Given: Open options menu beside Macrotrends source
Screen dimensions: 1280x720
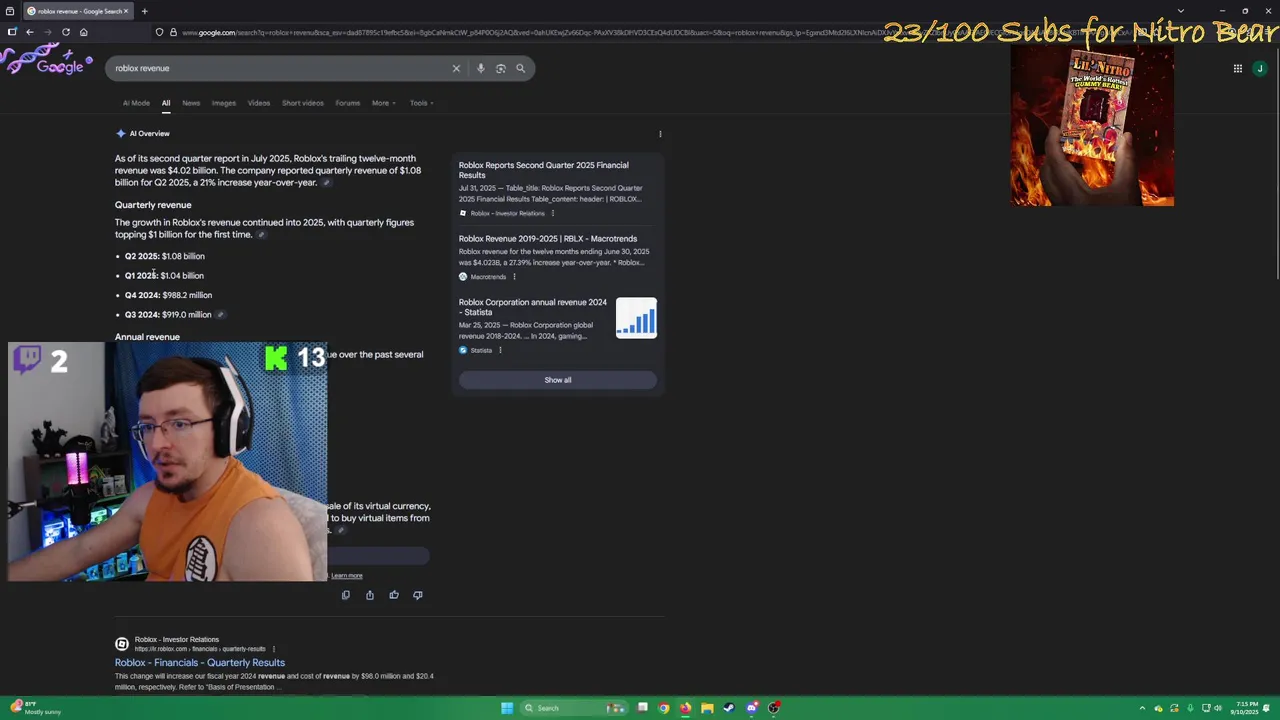Looking at the screenshot, I should pyautogui.click(x=514, y=277).
